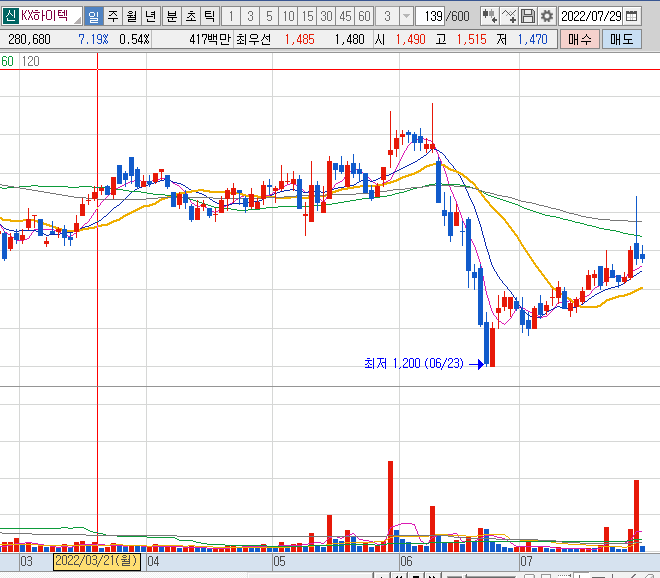Click the high price 1,515

(x=471, y=40)
